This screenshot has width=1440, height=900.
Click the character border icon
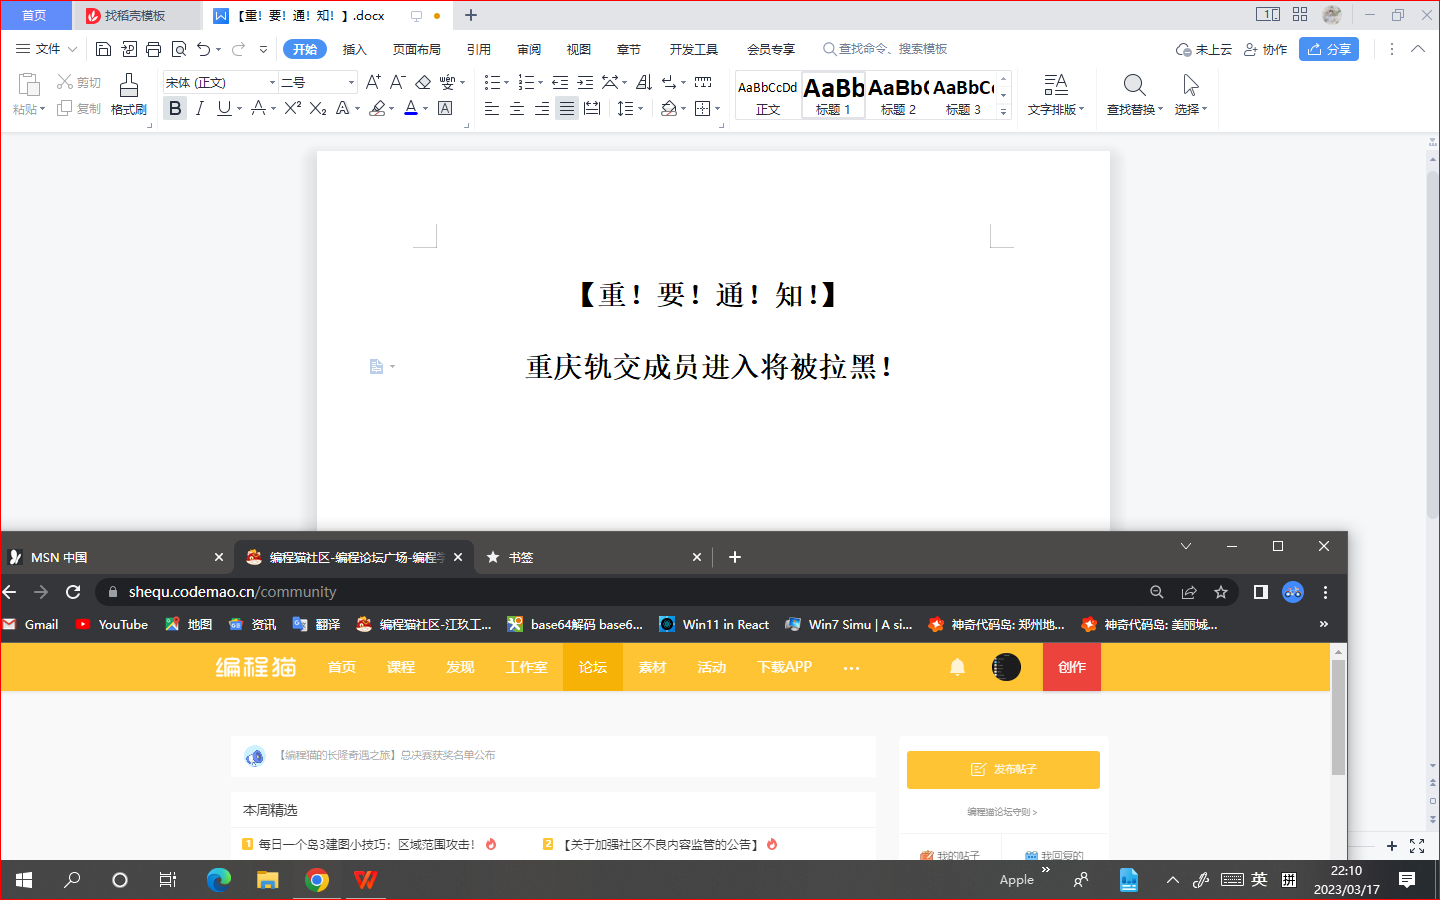click(445, 108)
